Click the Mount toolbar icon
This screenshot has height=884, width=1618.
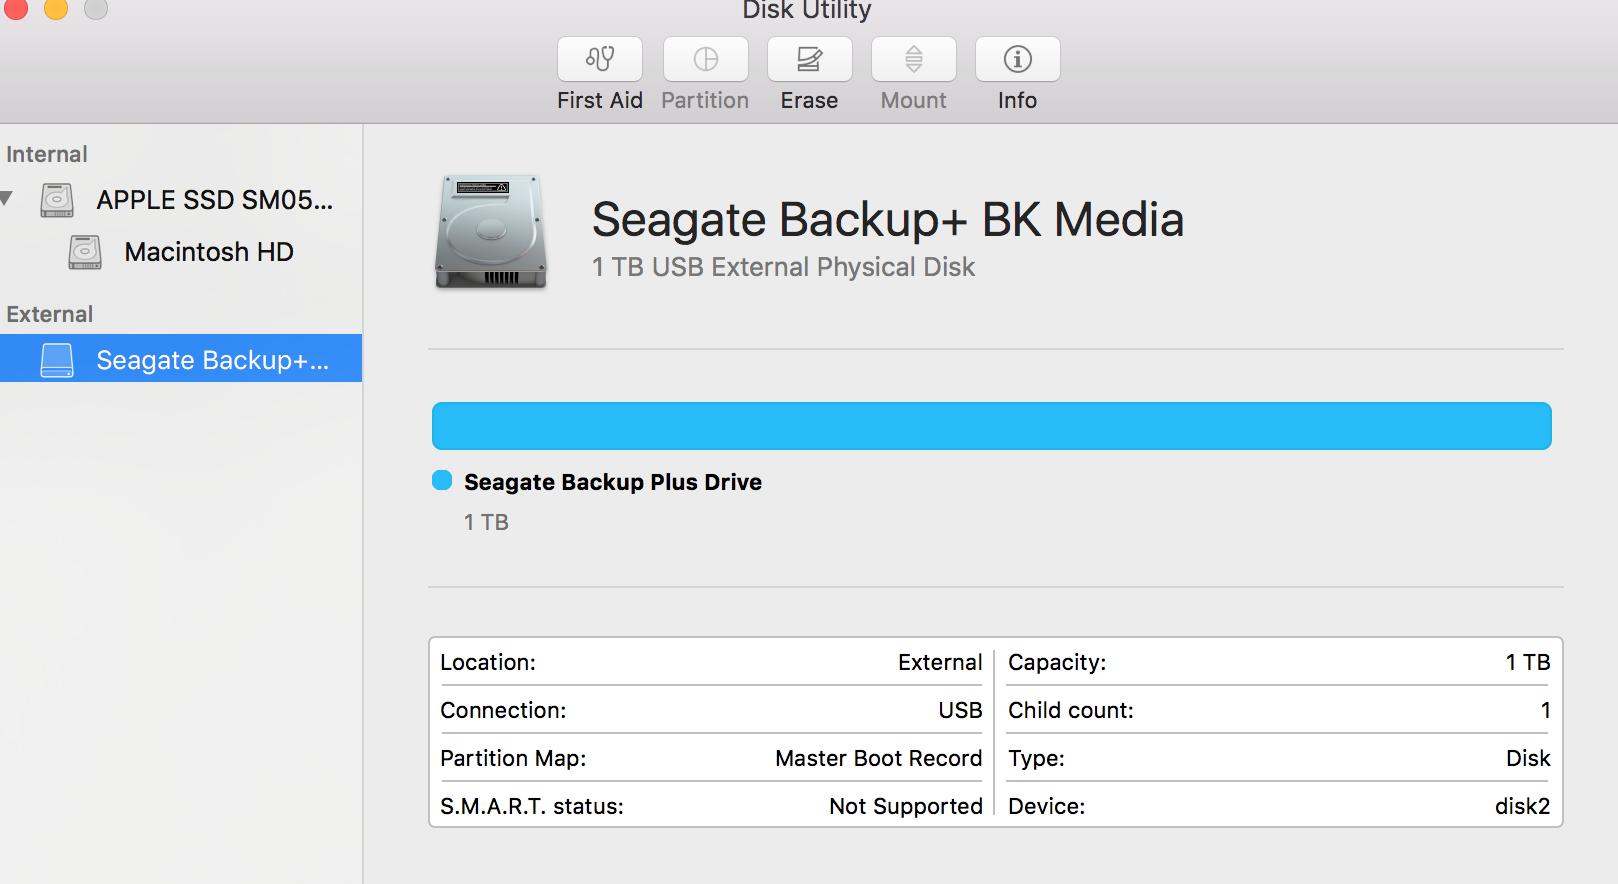click(x=913, y=59)
